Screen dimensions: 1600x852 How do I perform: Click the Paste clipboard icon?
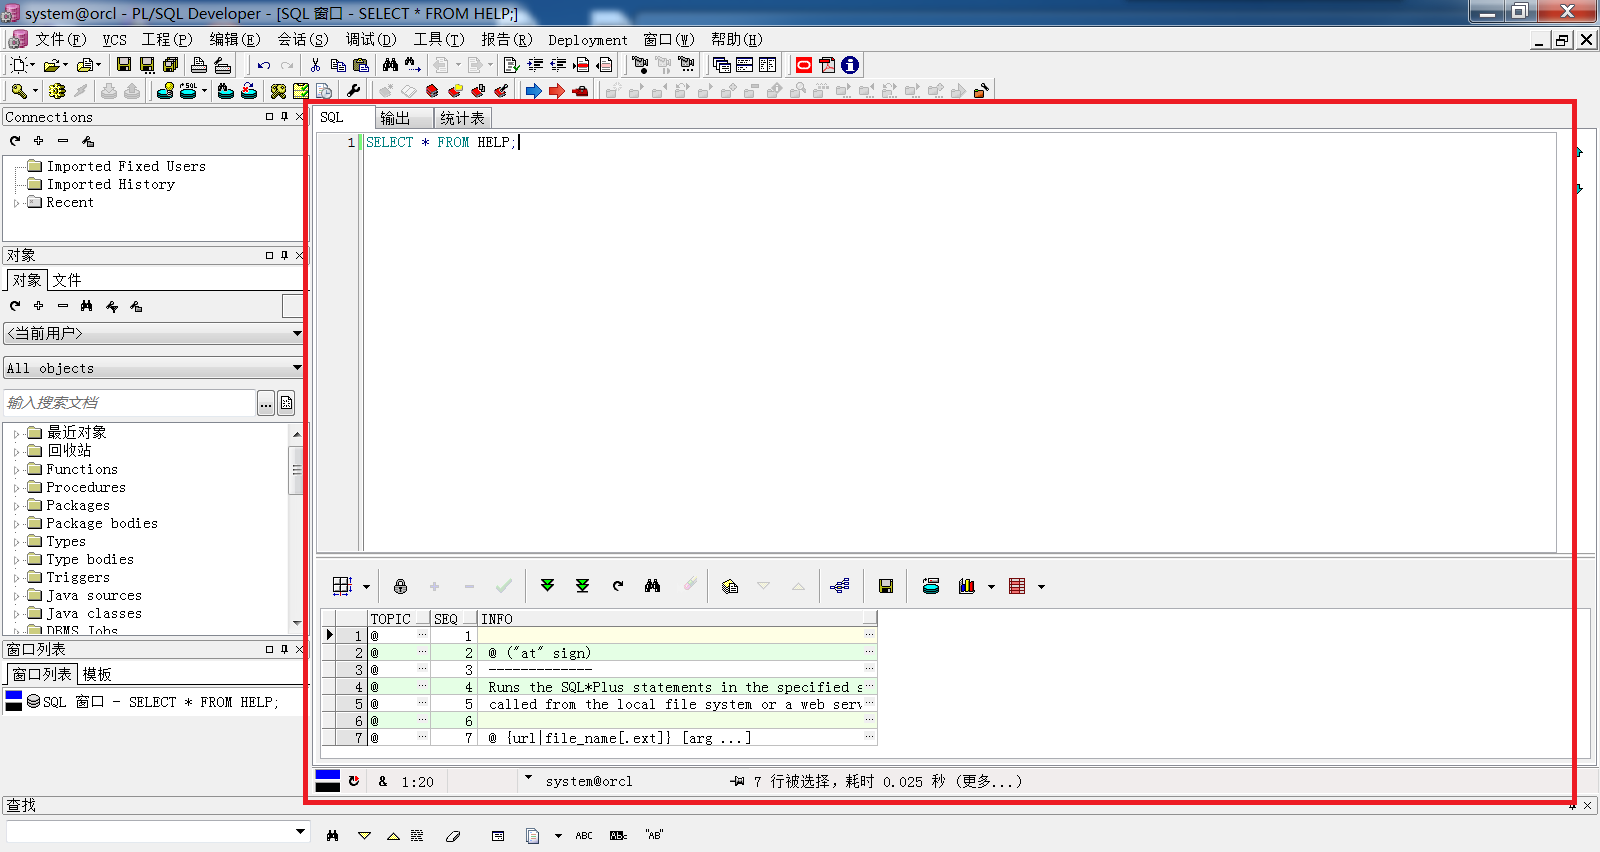pos(361,65)
